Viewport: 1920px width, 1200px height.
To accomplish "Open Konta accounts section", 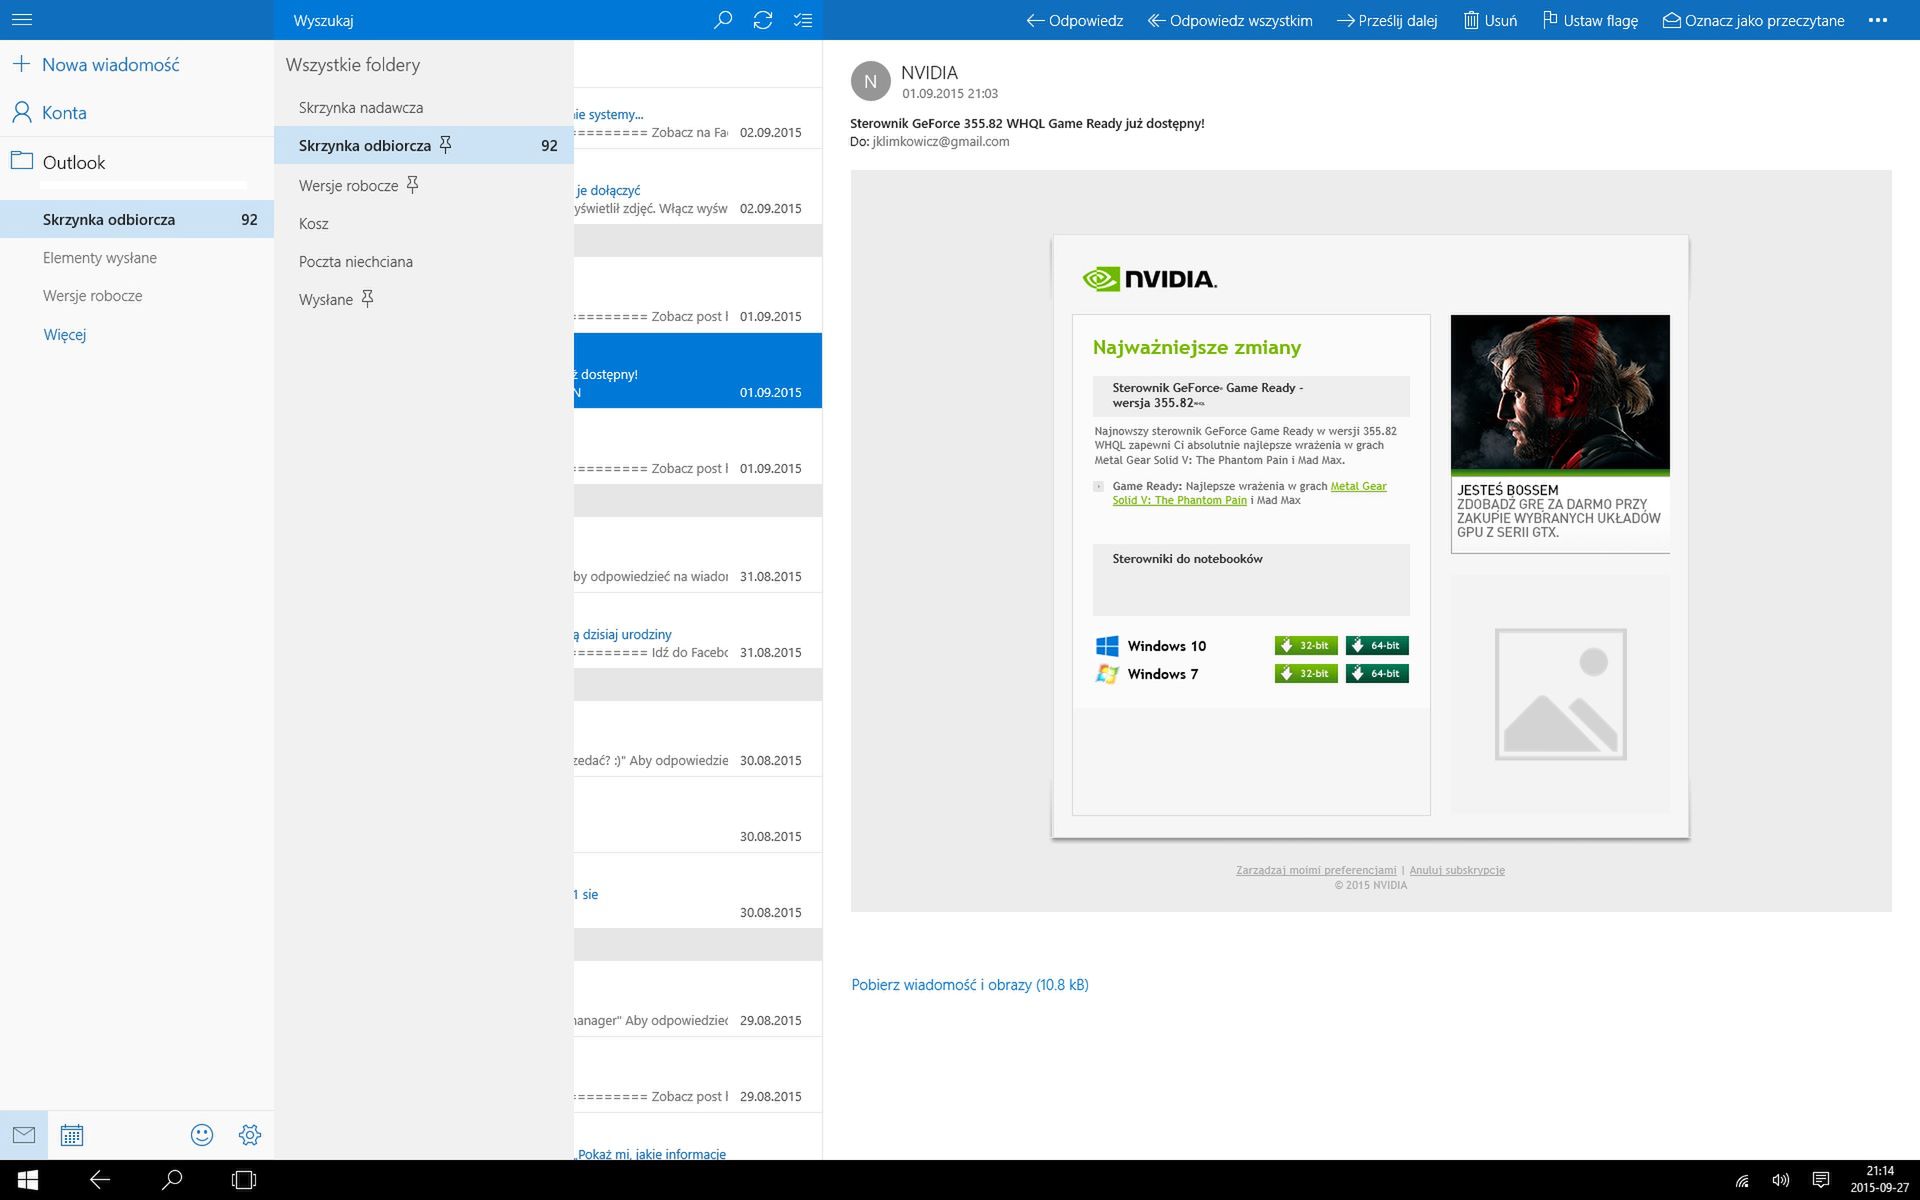I will [49, 112].
